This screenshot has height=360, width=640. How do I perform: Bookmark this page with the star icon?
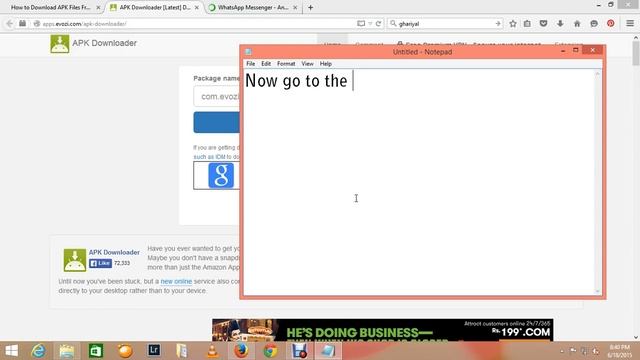pos(513,24)
